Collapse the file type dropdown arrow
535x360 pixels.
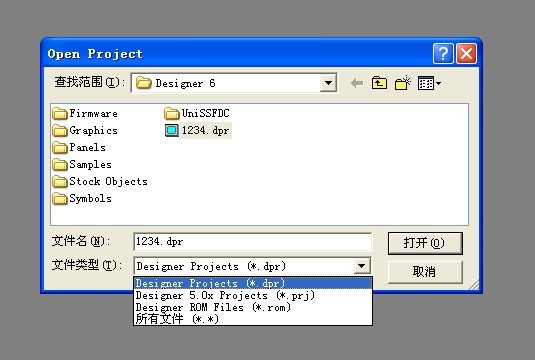[362, 266]
